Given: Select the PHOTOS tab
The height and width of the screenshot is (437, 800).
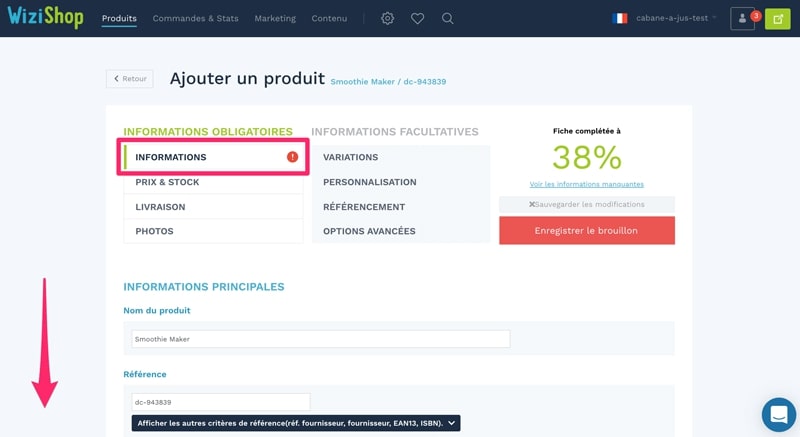Looking at the screenshot, I should coord(213,231).
